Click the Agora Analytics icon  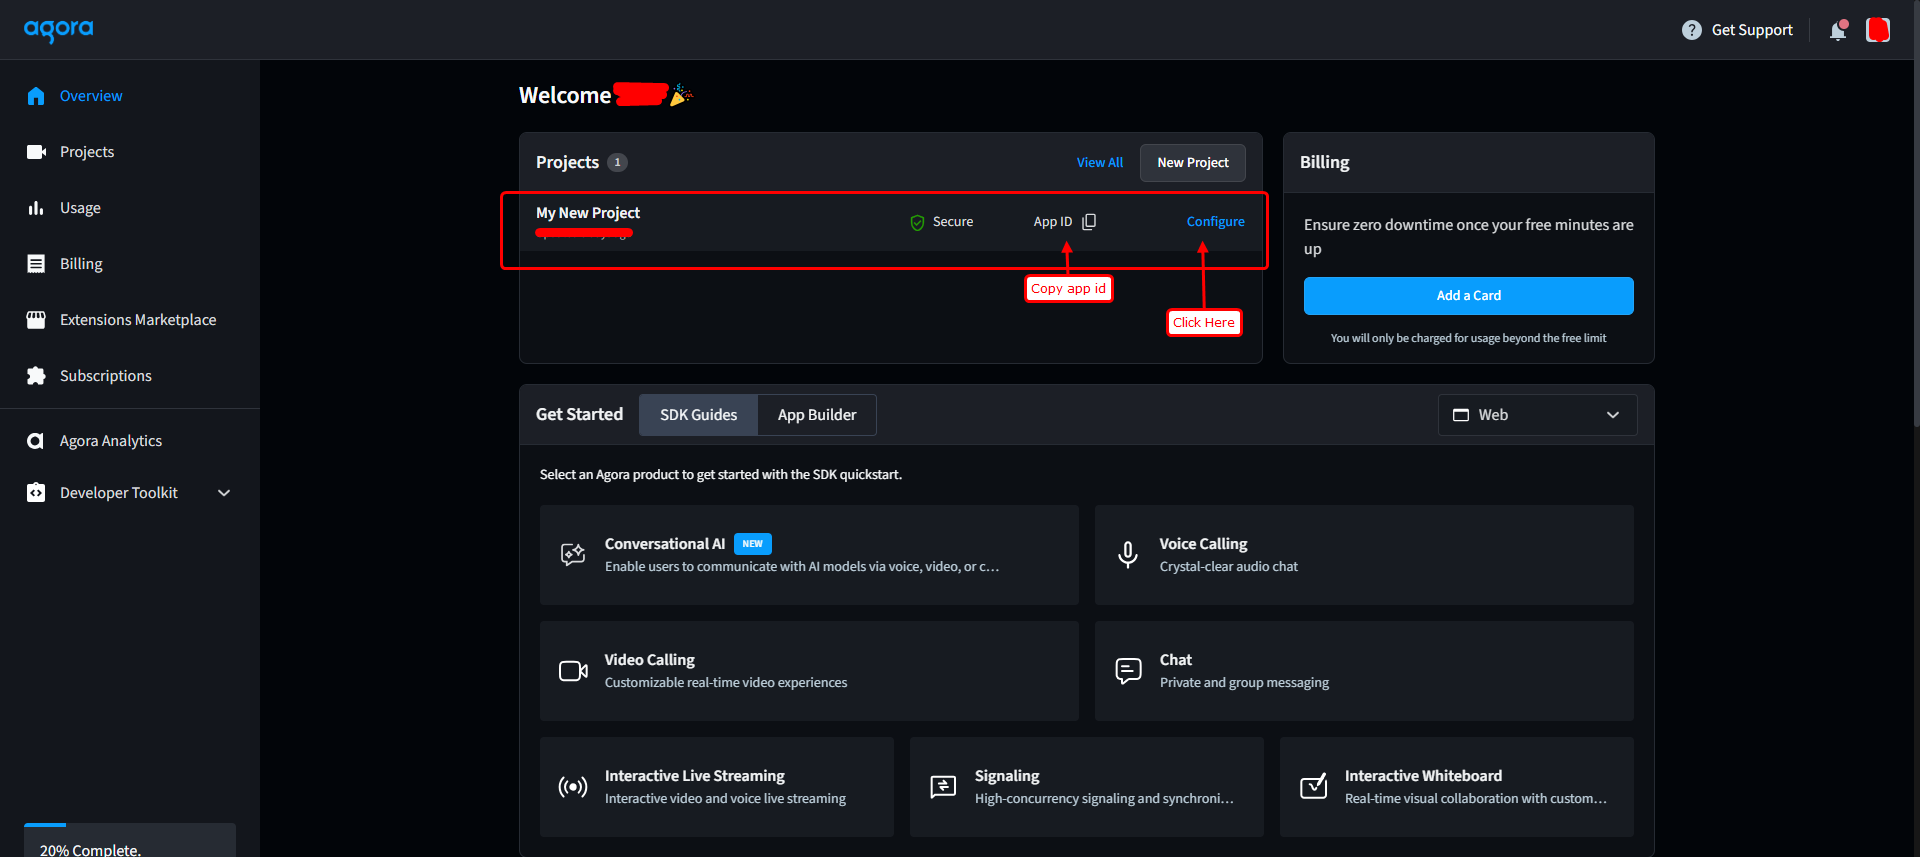pos(36,441)
